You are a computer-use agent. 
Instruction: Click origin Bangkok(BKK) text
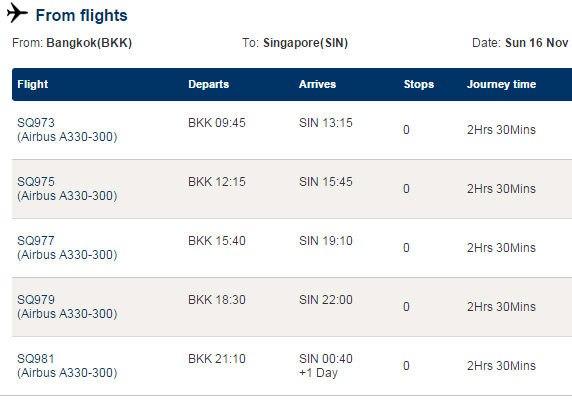coord(89,43)
